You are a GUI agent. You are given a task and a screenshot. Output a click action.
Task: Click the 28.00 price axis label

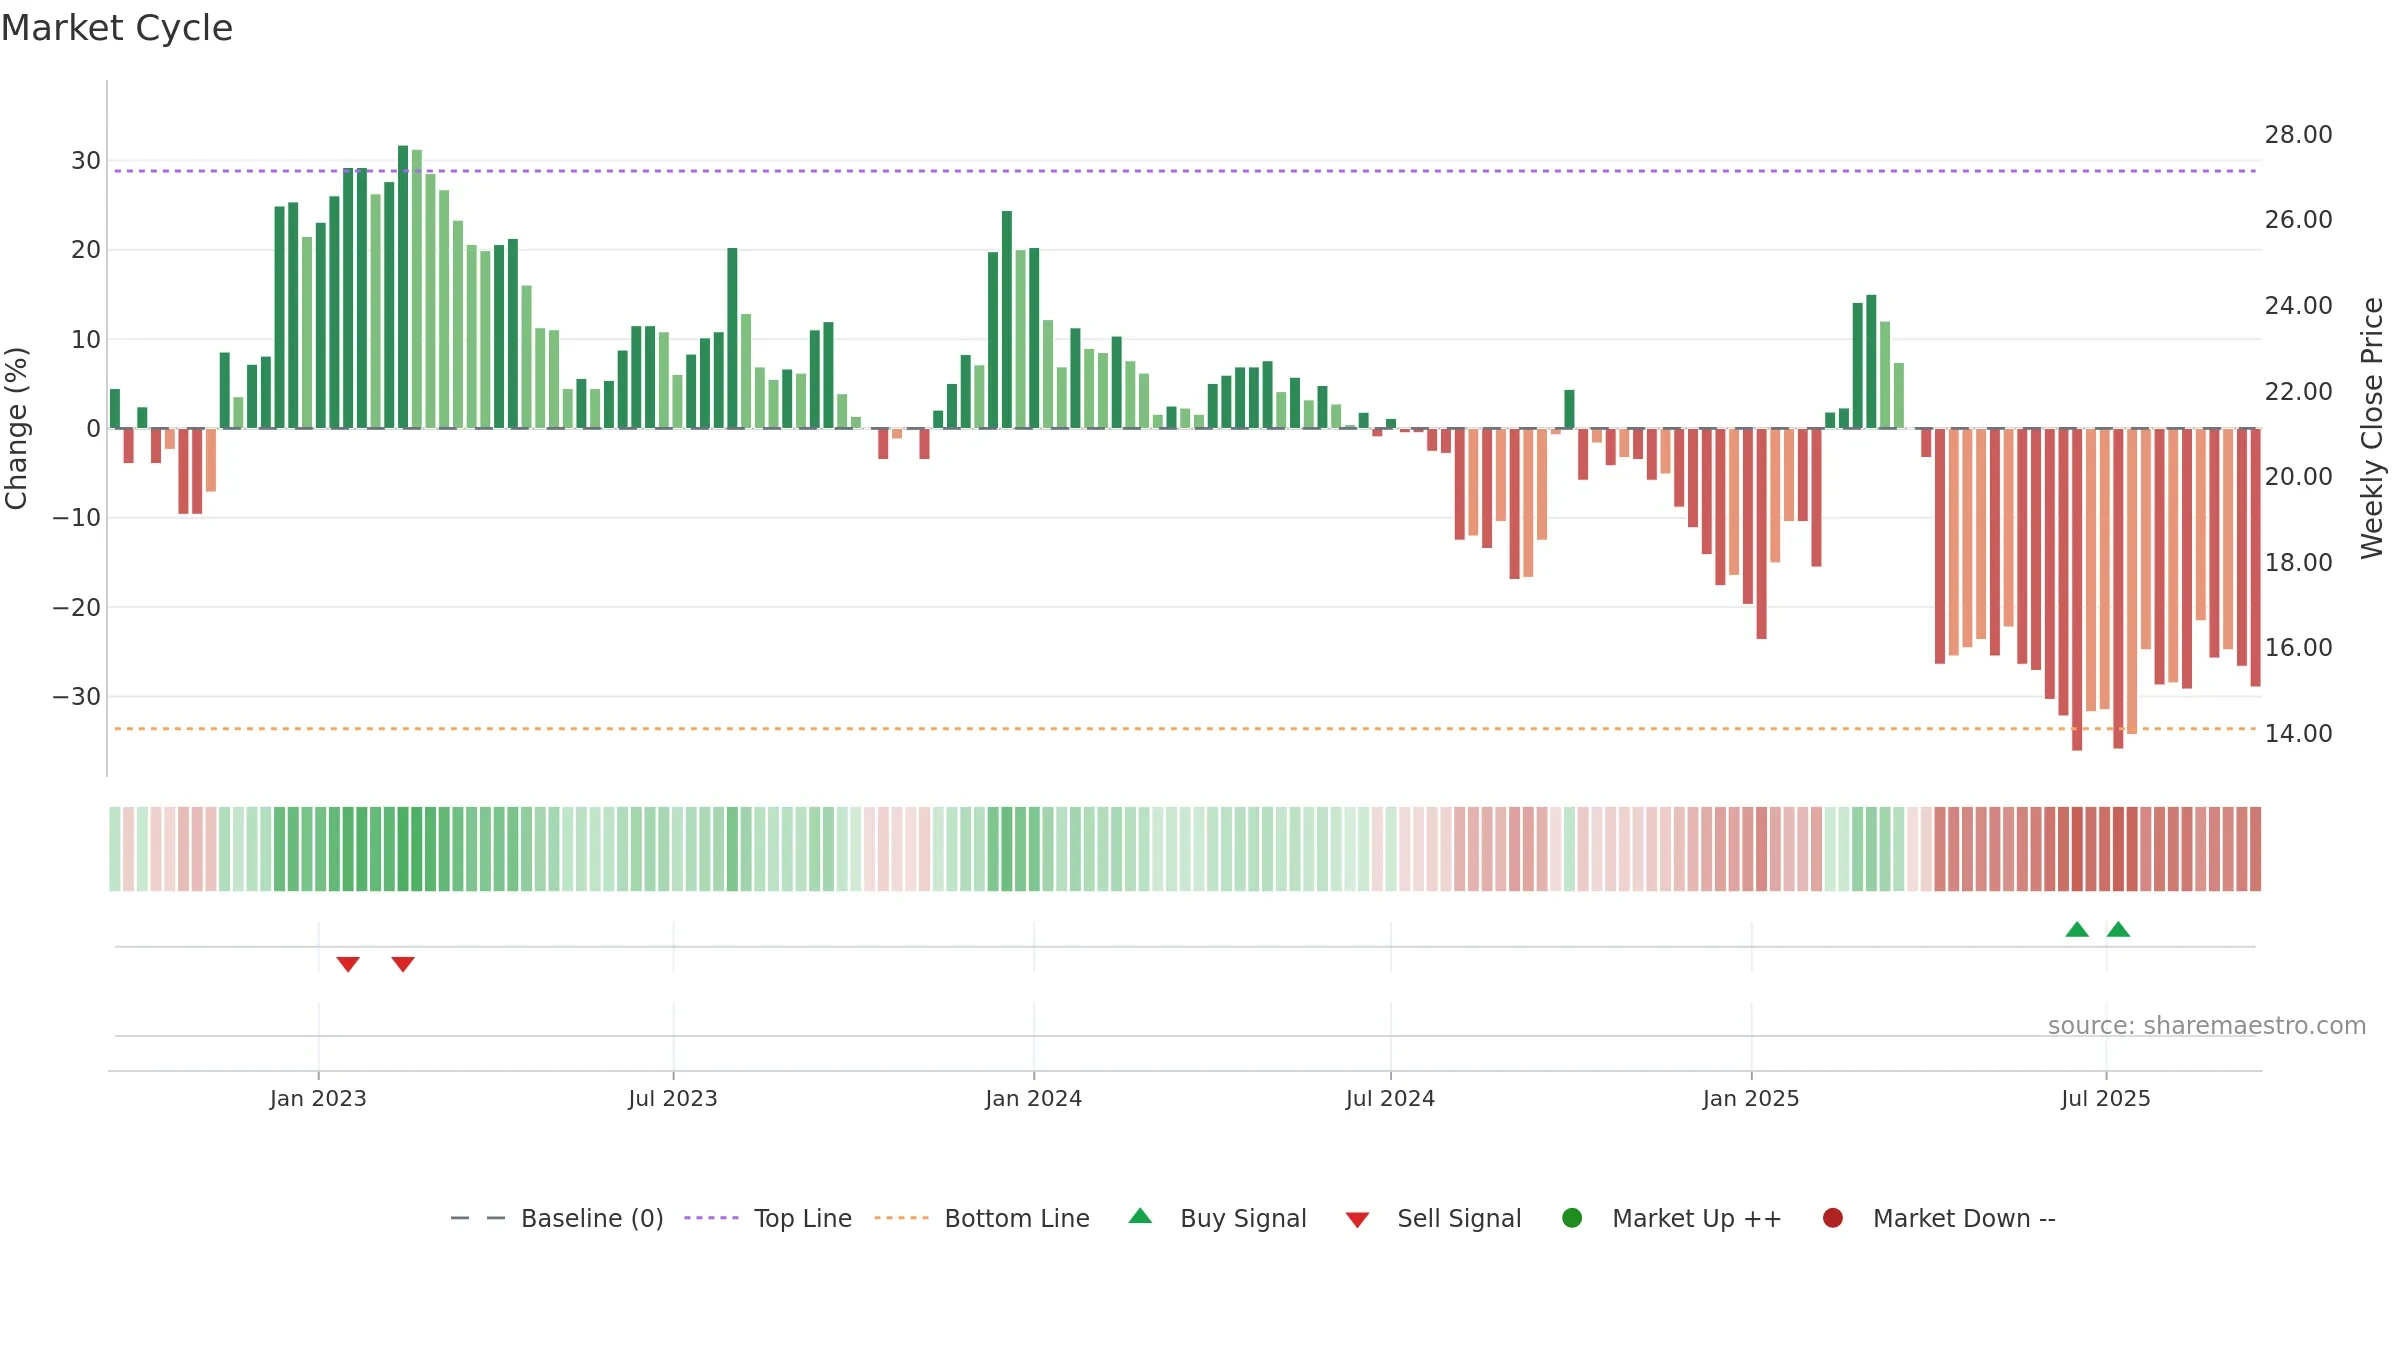[x=2298, y=134]
